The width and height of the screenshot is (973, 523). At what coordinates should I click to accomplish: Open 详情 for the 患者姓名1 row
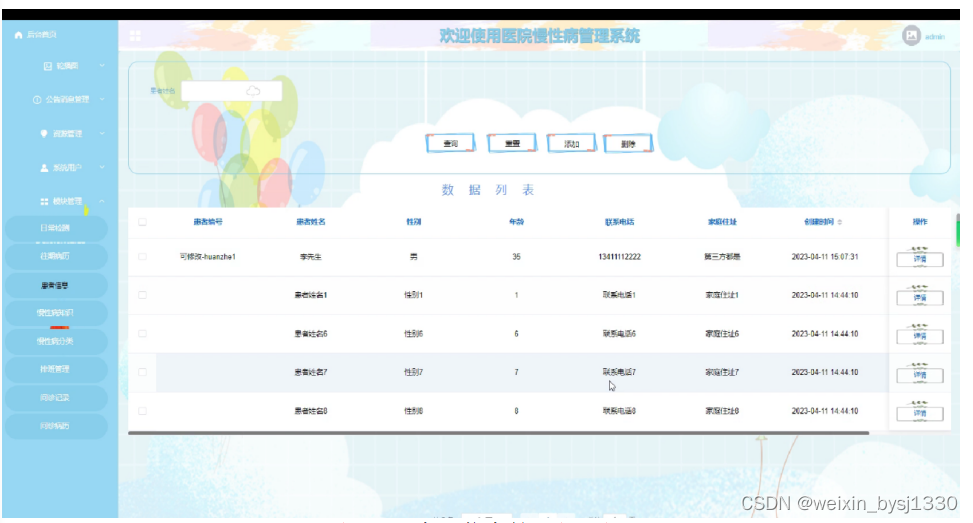tap(920, 298)
